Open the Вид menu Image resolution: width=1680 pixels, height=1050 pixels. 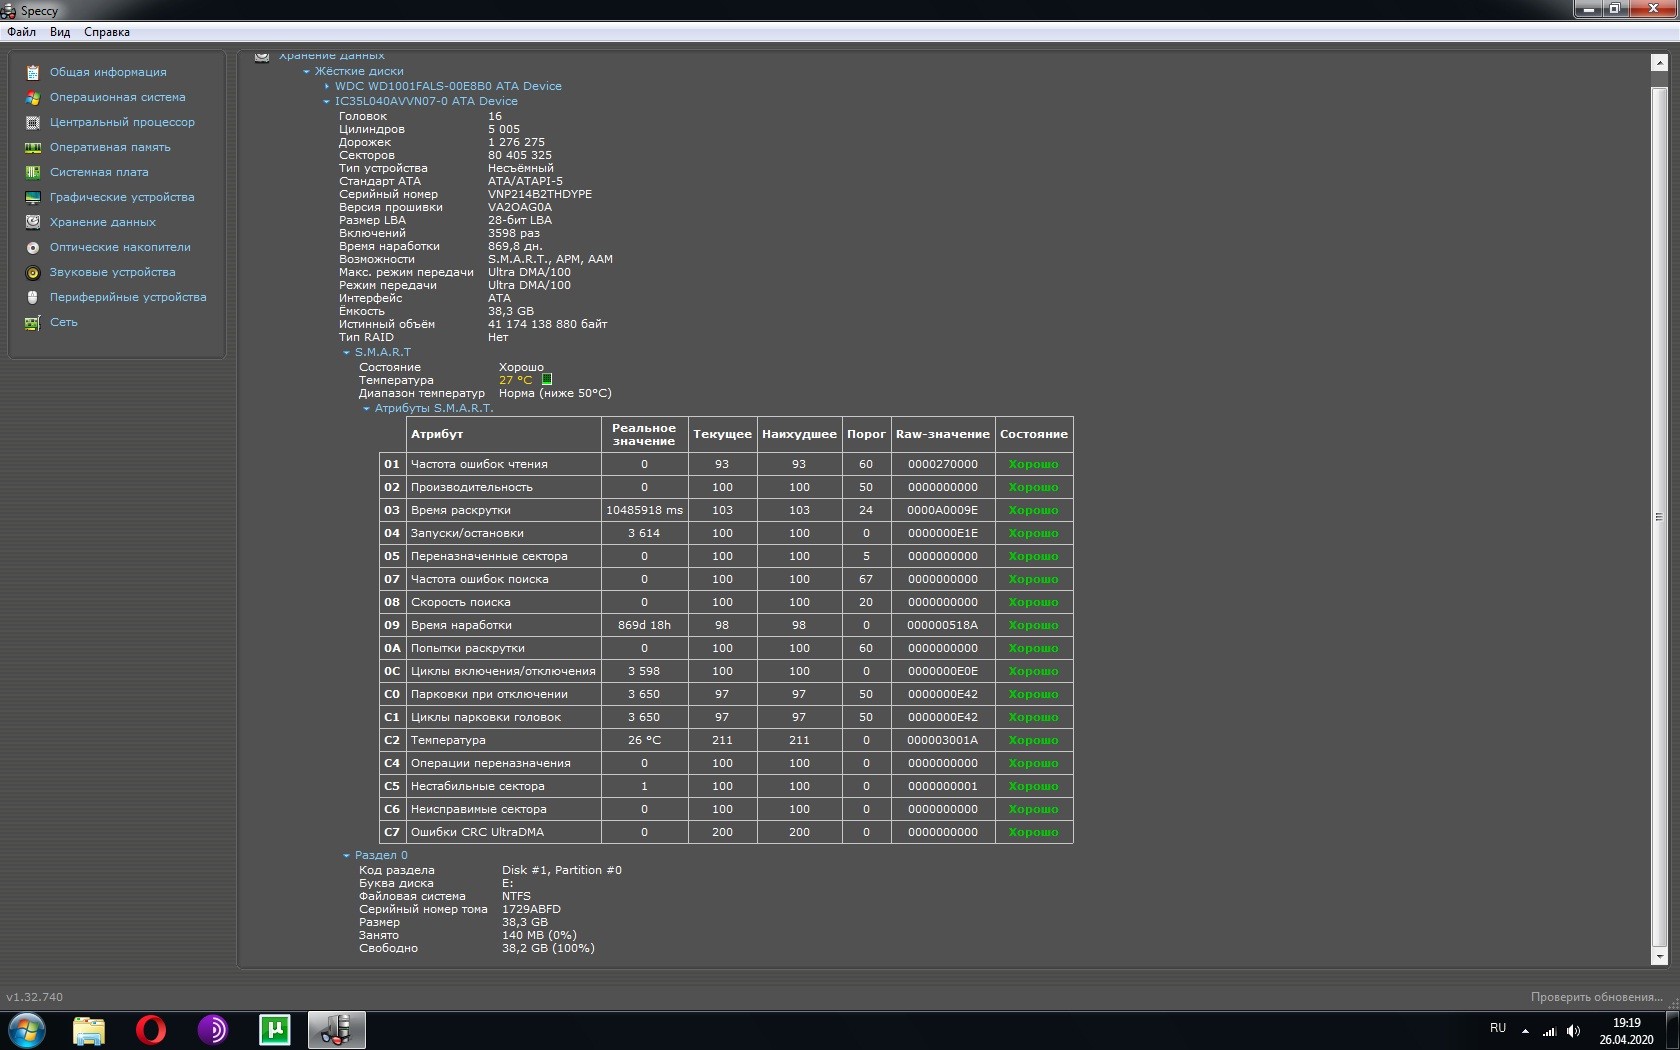coord(60,32)
